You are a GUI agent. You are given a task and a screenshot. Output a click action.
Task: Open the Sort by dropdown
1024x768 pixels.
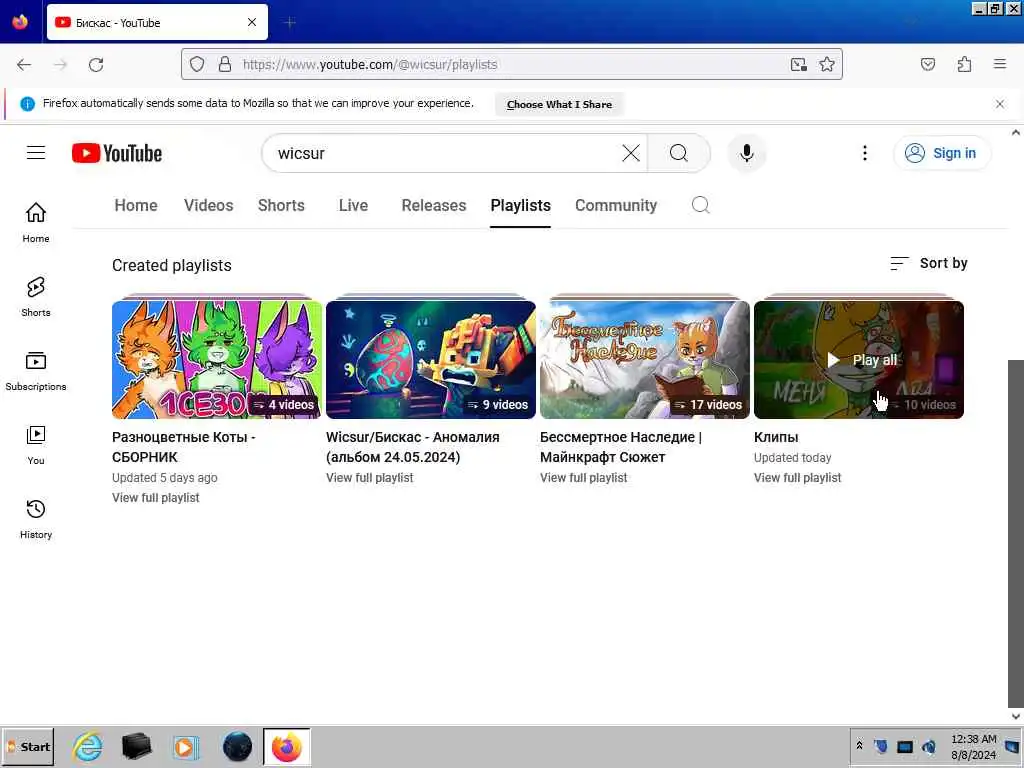coord(929,263)
